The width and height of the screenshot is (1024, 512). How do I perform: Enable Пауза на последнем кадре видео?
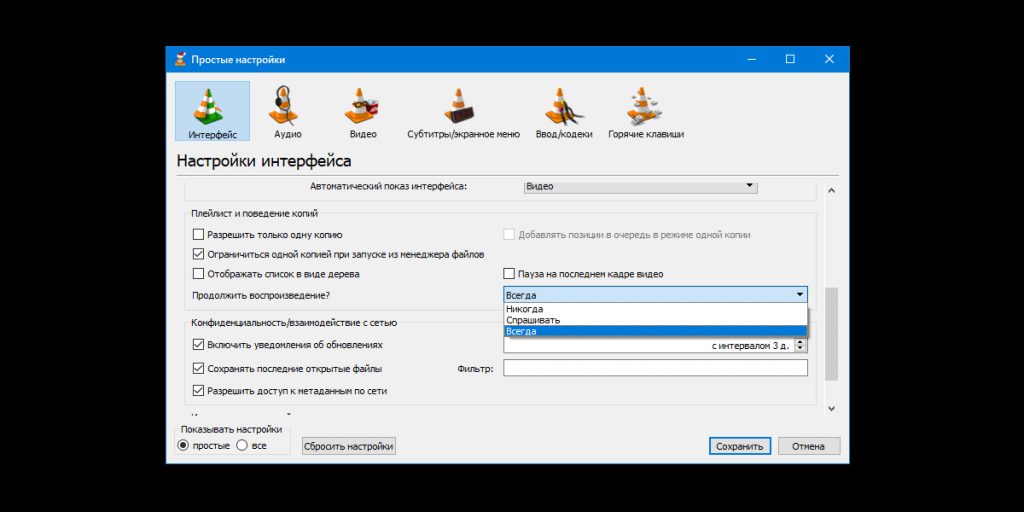coord(509,274)
